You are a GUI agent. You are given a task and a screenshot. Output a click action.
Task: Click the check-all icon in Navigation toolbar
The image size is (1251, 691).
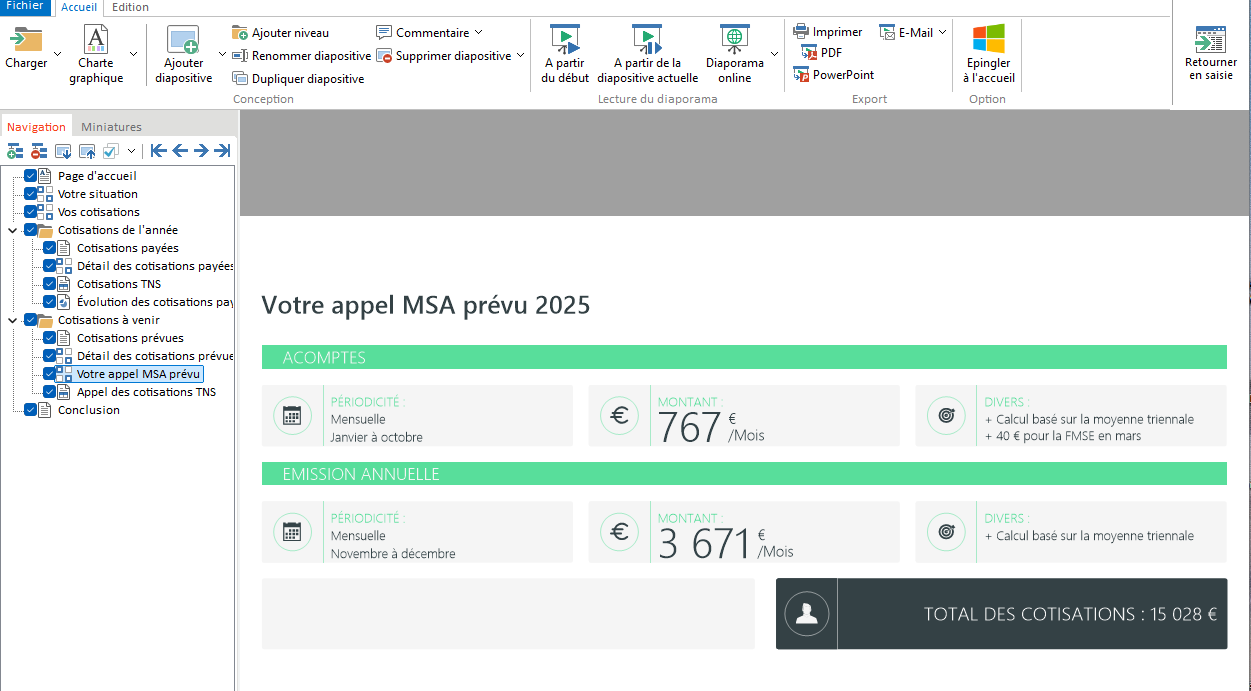(x=111, y=151)
